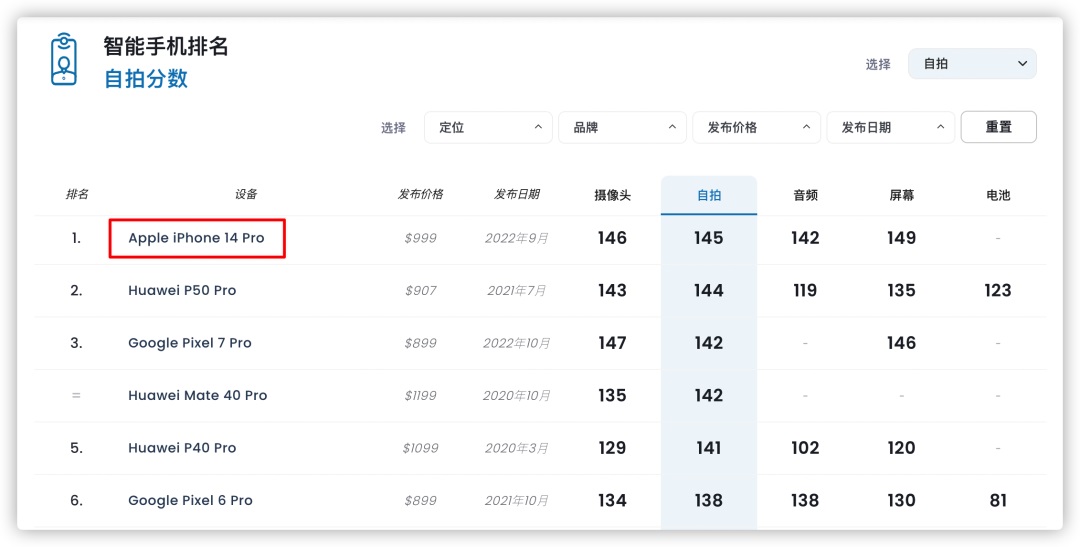Open the 自拍 ranking type dropdown

[x=972, y=63]
